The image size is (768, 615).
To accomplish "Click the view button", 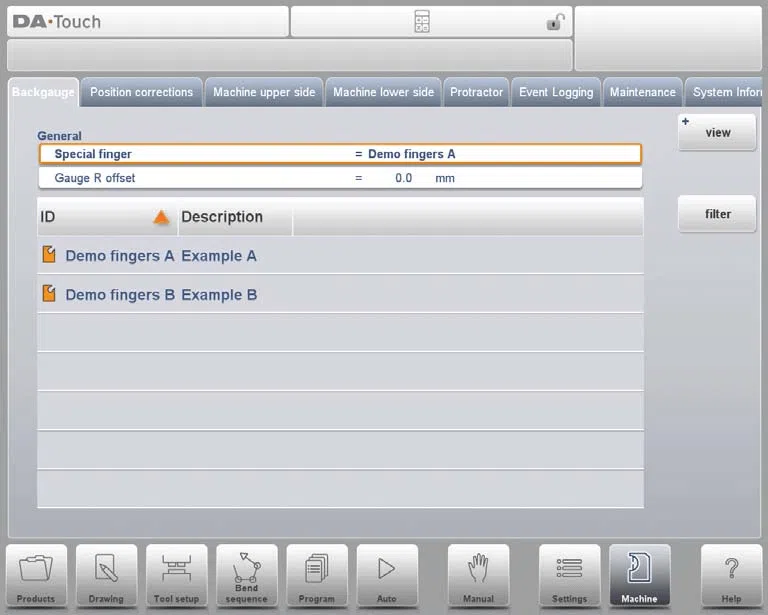I will [x=717, y=132].
